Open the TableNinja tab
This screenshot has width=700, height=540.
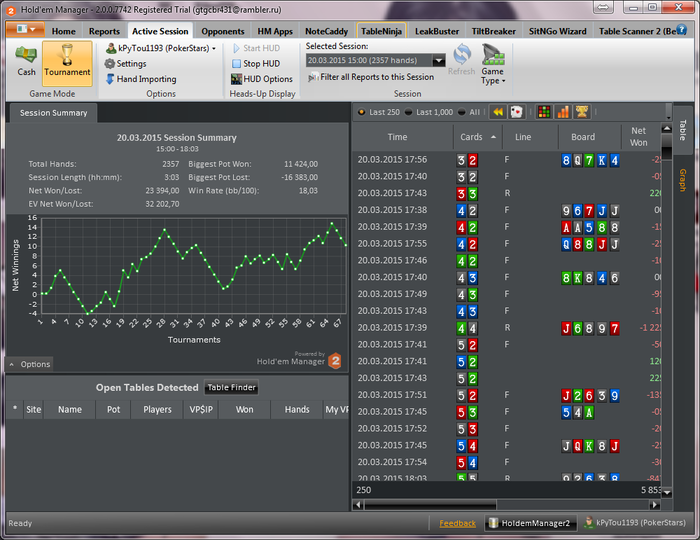(381, 31)
